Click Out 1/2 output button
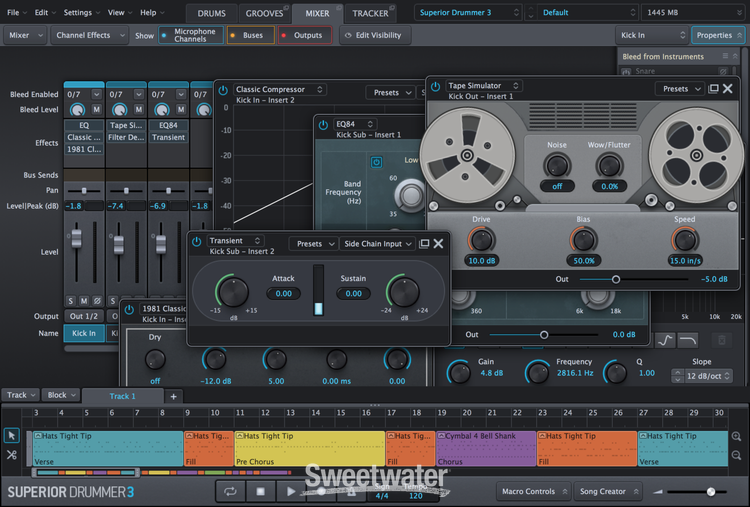The image size is (750, 507). [84, 316]
